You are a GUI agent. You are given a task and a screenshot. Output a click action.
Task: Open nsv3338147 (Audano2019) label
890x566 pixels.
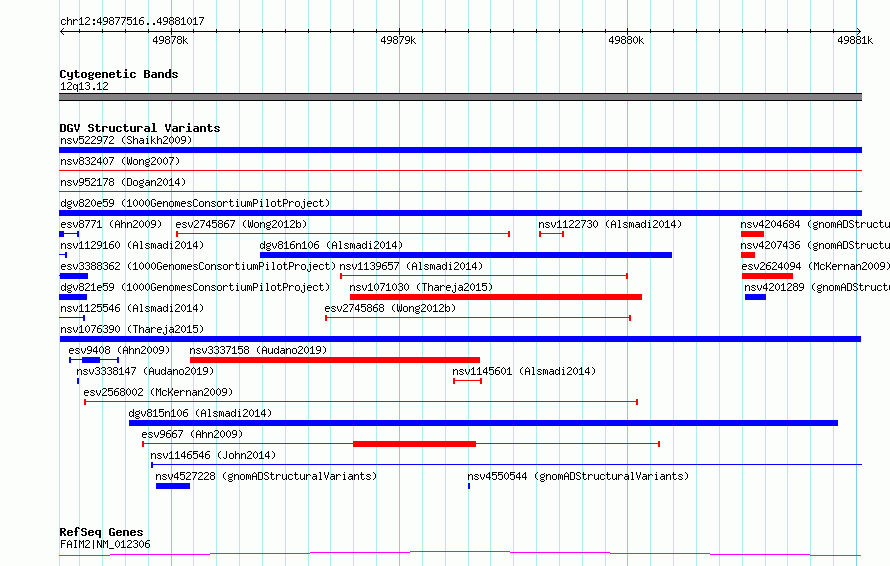145,371
